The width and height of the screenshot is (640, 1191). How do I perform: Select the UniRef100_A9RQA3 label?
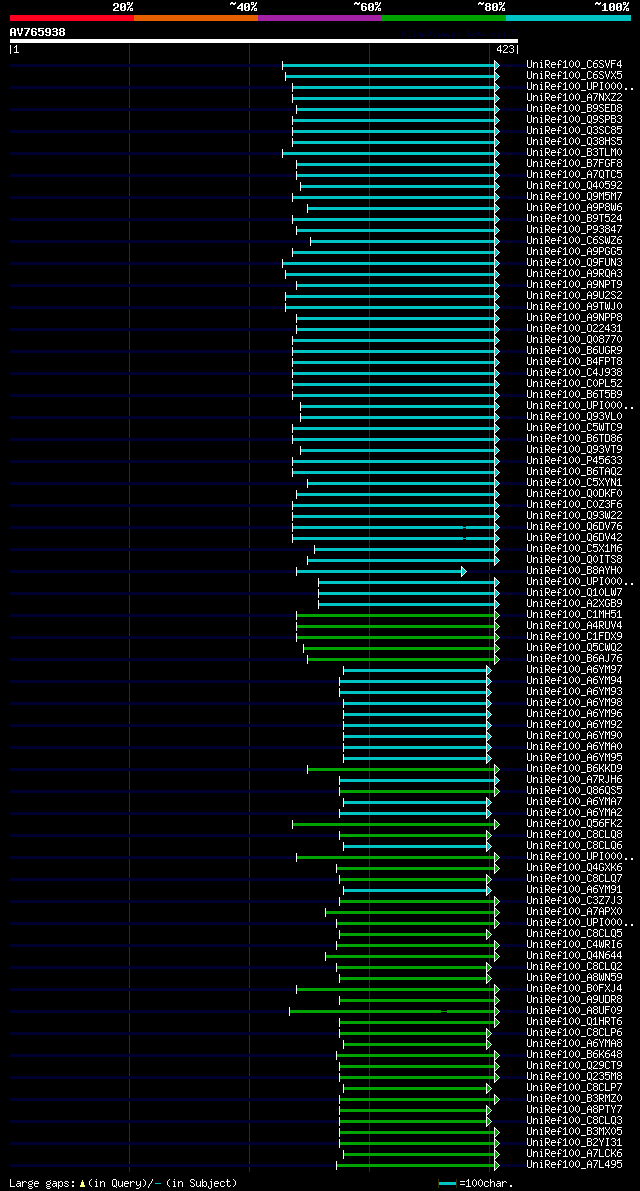(574, 274)
